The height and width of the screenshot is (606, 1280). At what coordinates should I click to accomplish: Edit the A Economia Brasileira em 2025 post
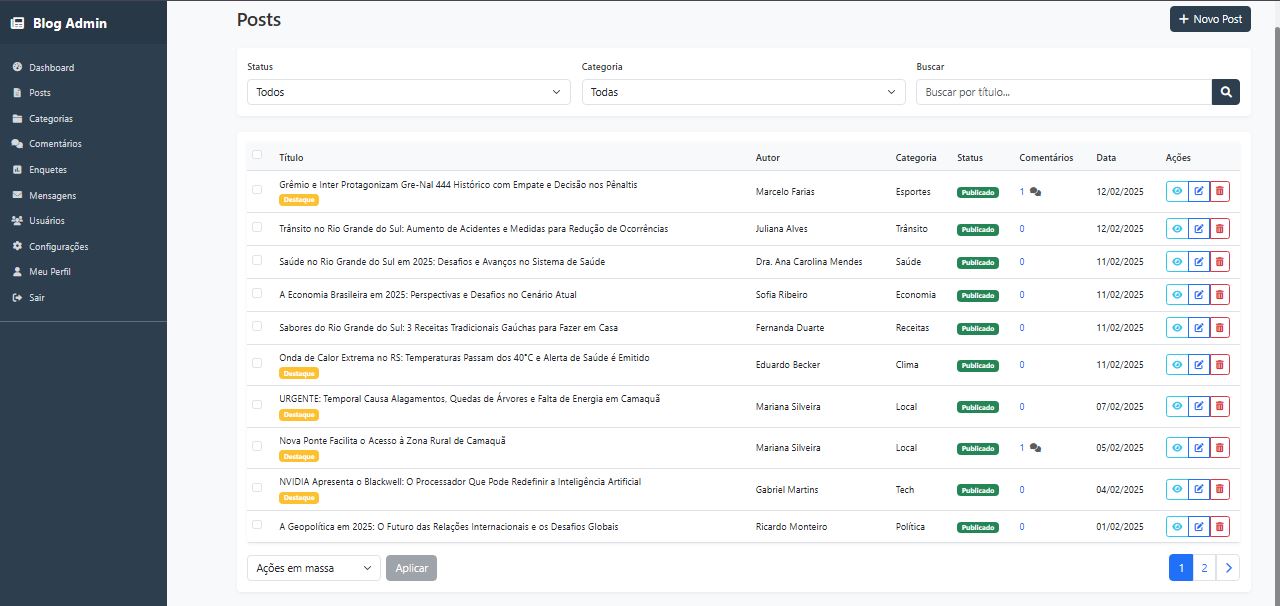pyautogui.click(x=1198, y=295)
